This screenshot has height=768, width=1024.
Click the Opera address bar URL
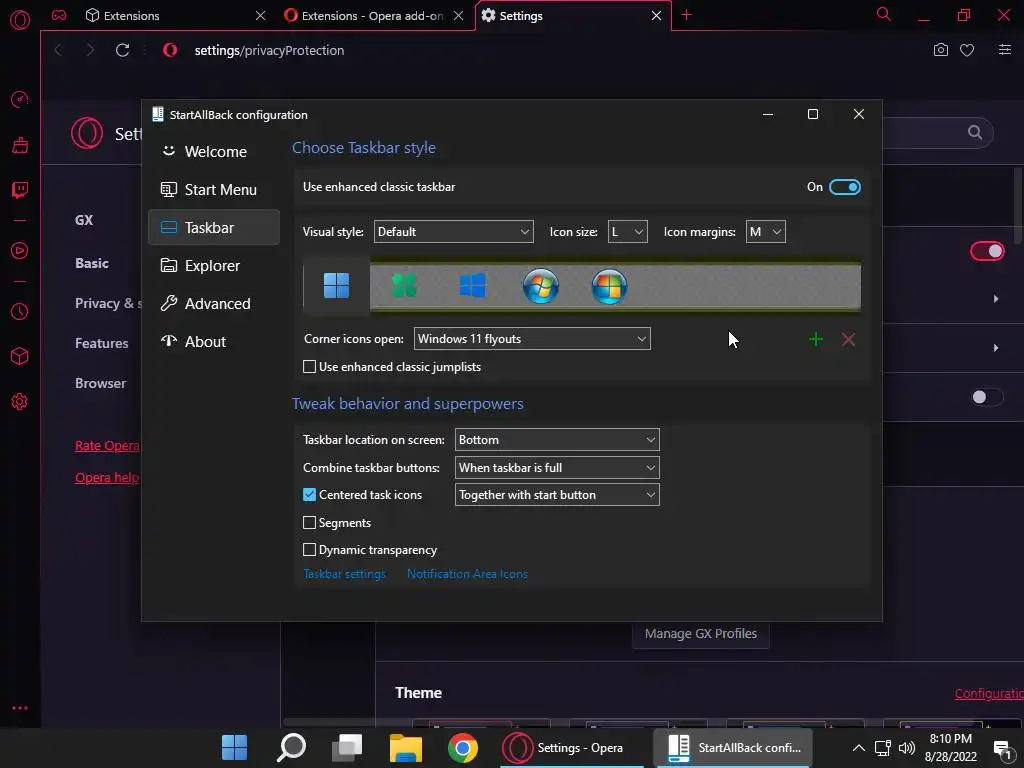click(269, 50)
